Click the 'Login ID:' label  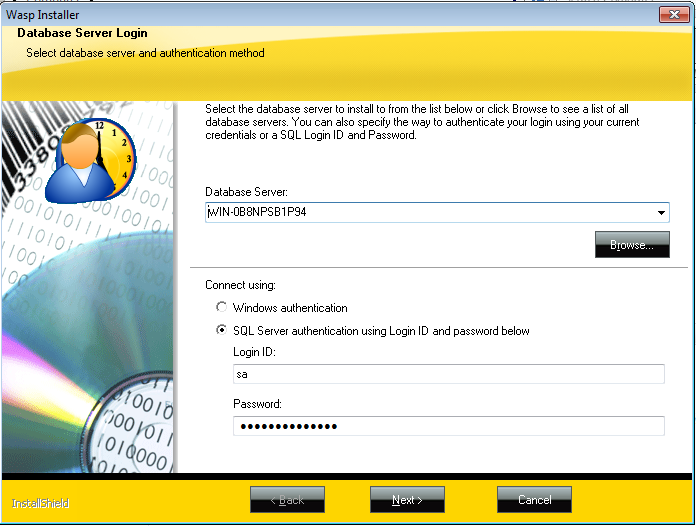click(254, 352)
